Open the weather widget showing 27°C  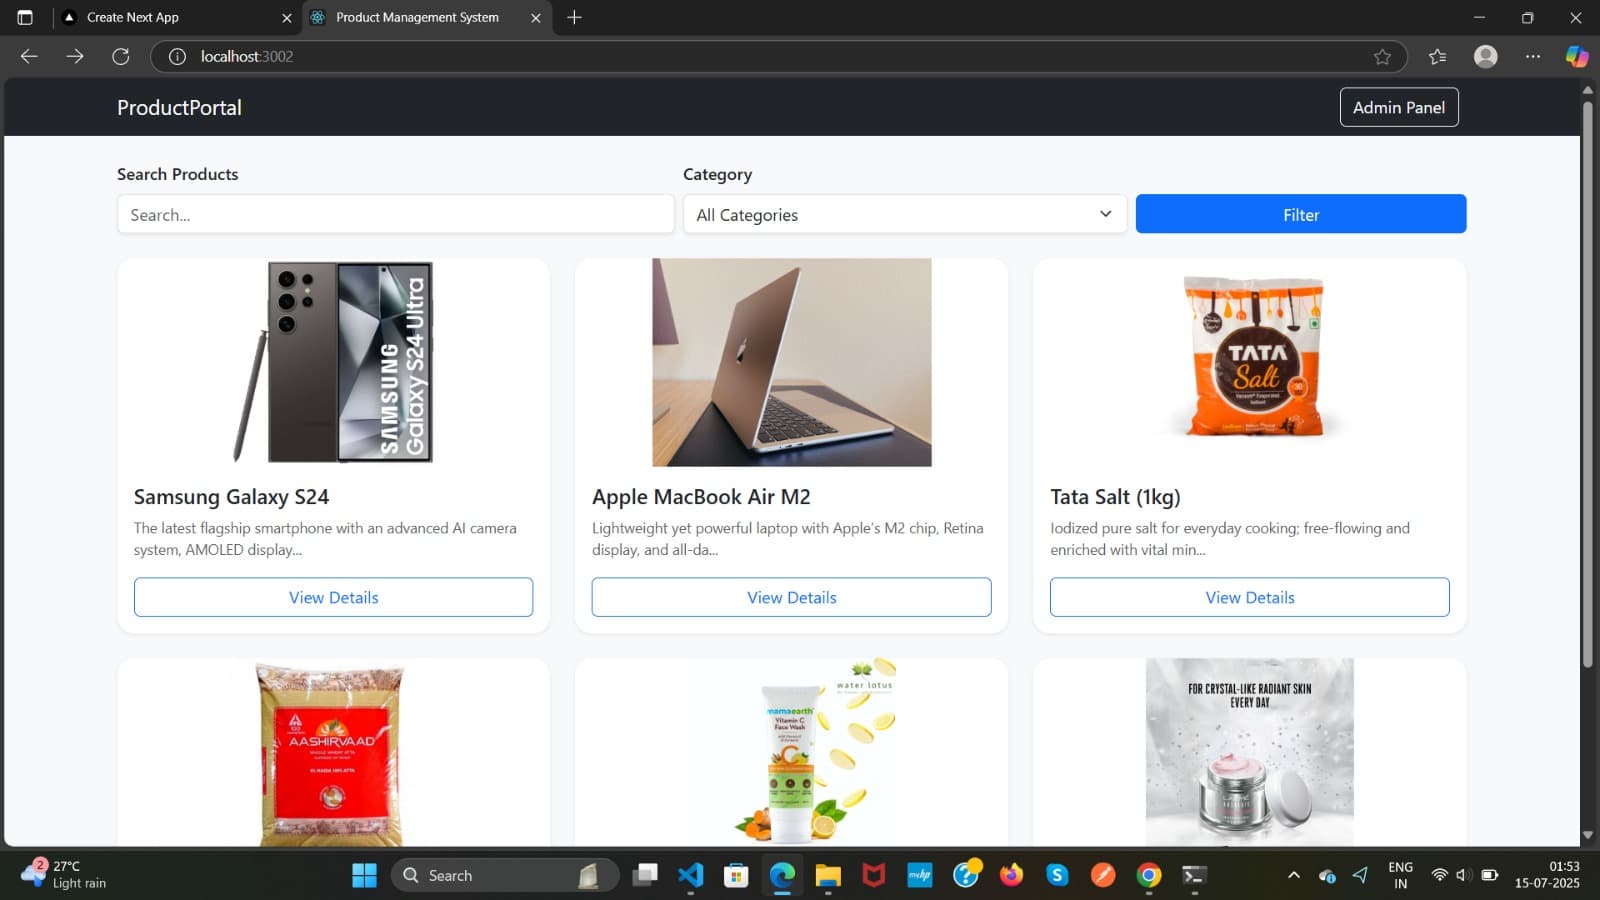(x=65, y=874)
